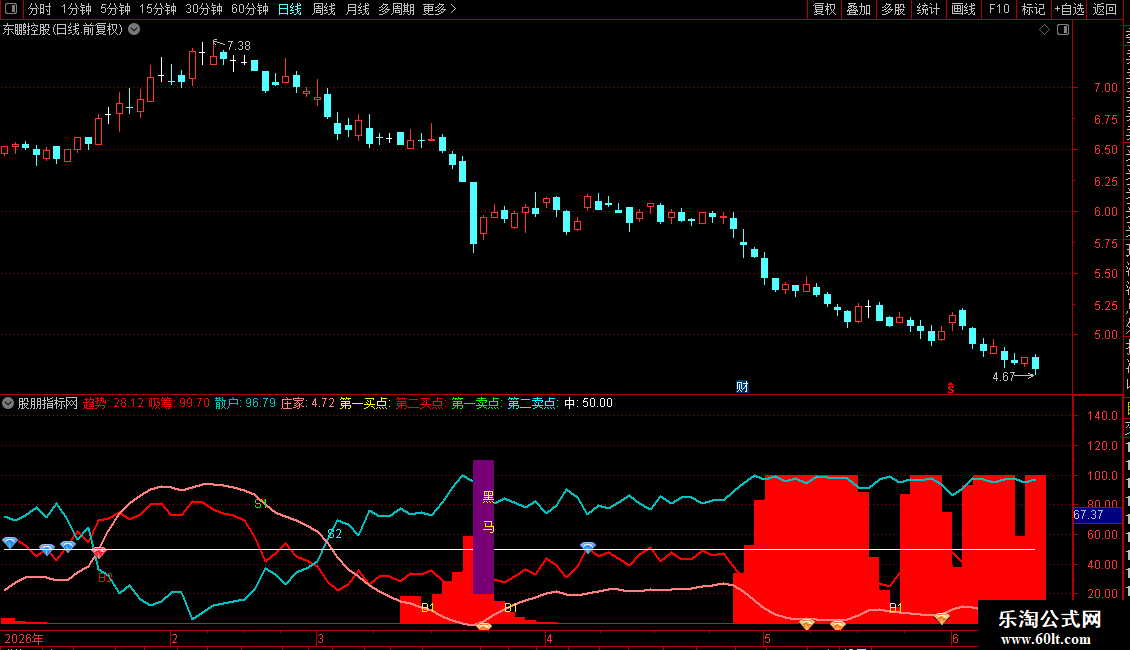Add stock to 自选 watchlist
Viewport: 1130px width, 650px height.
1069,9
